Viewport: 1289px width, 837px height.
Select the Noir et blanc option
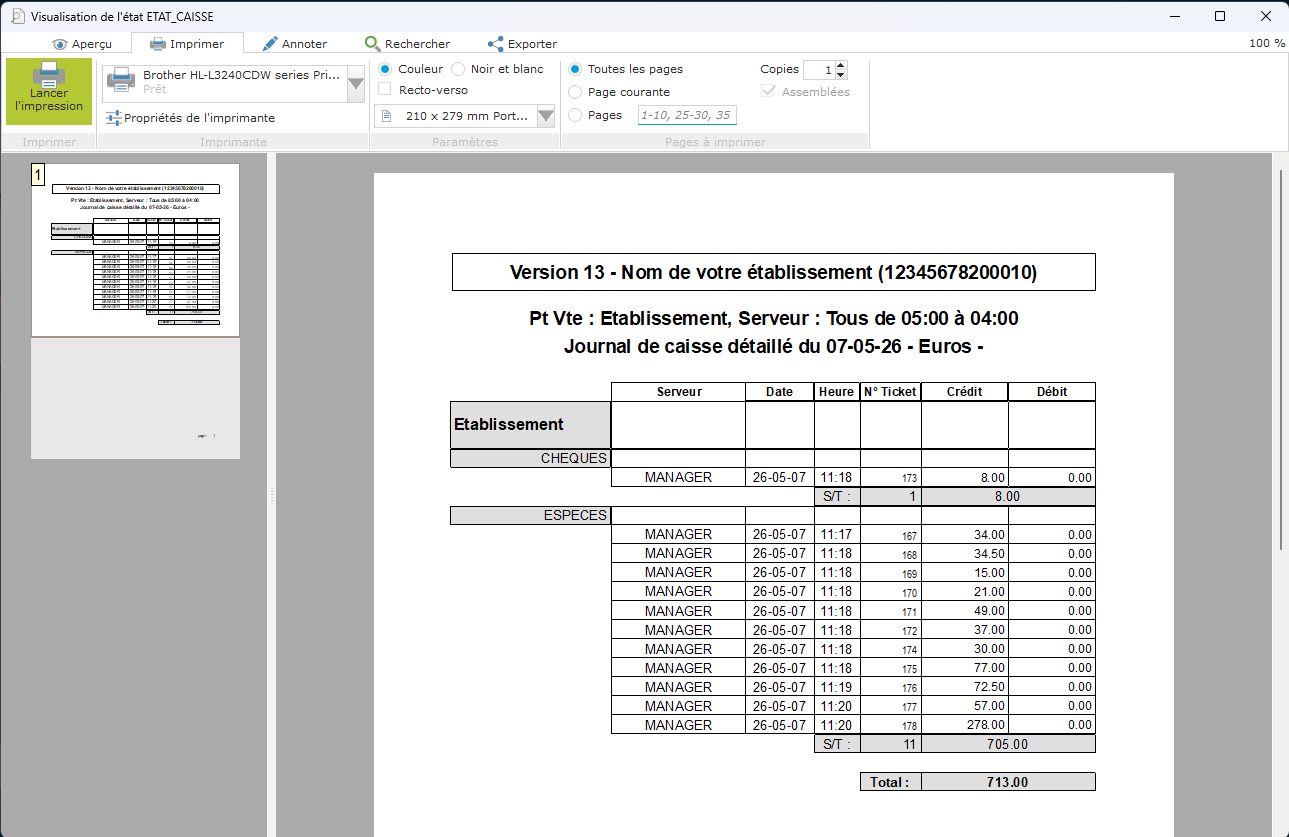tap(458, 69)
